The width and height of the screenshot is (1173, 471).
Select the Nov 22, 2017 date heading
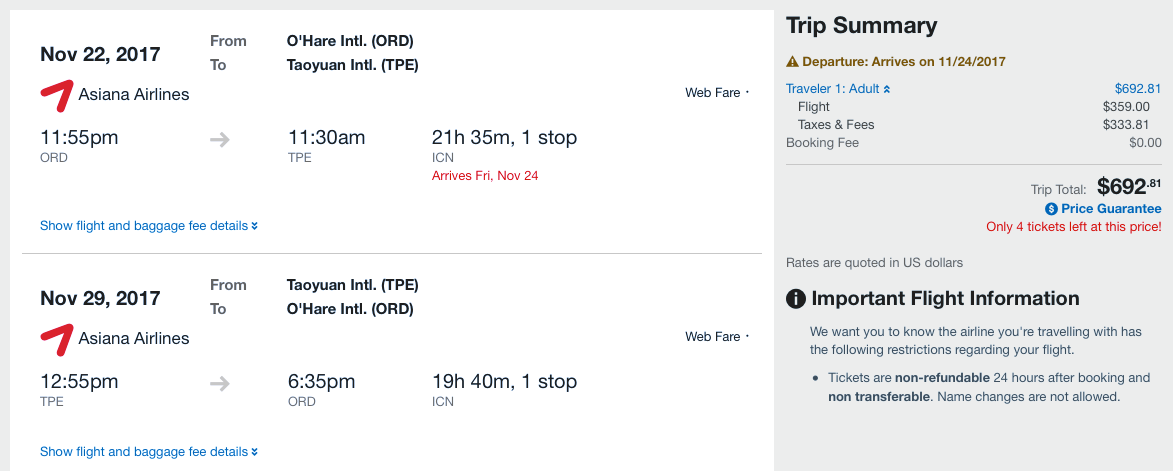click(100, 54)
